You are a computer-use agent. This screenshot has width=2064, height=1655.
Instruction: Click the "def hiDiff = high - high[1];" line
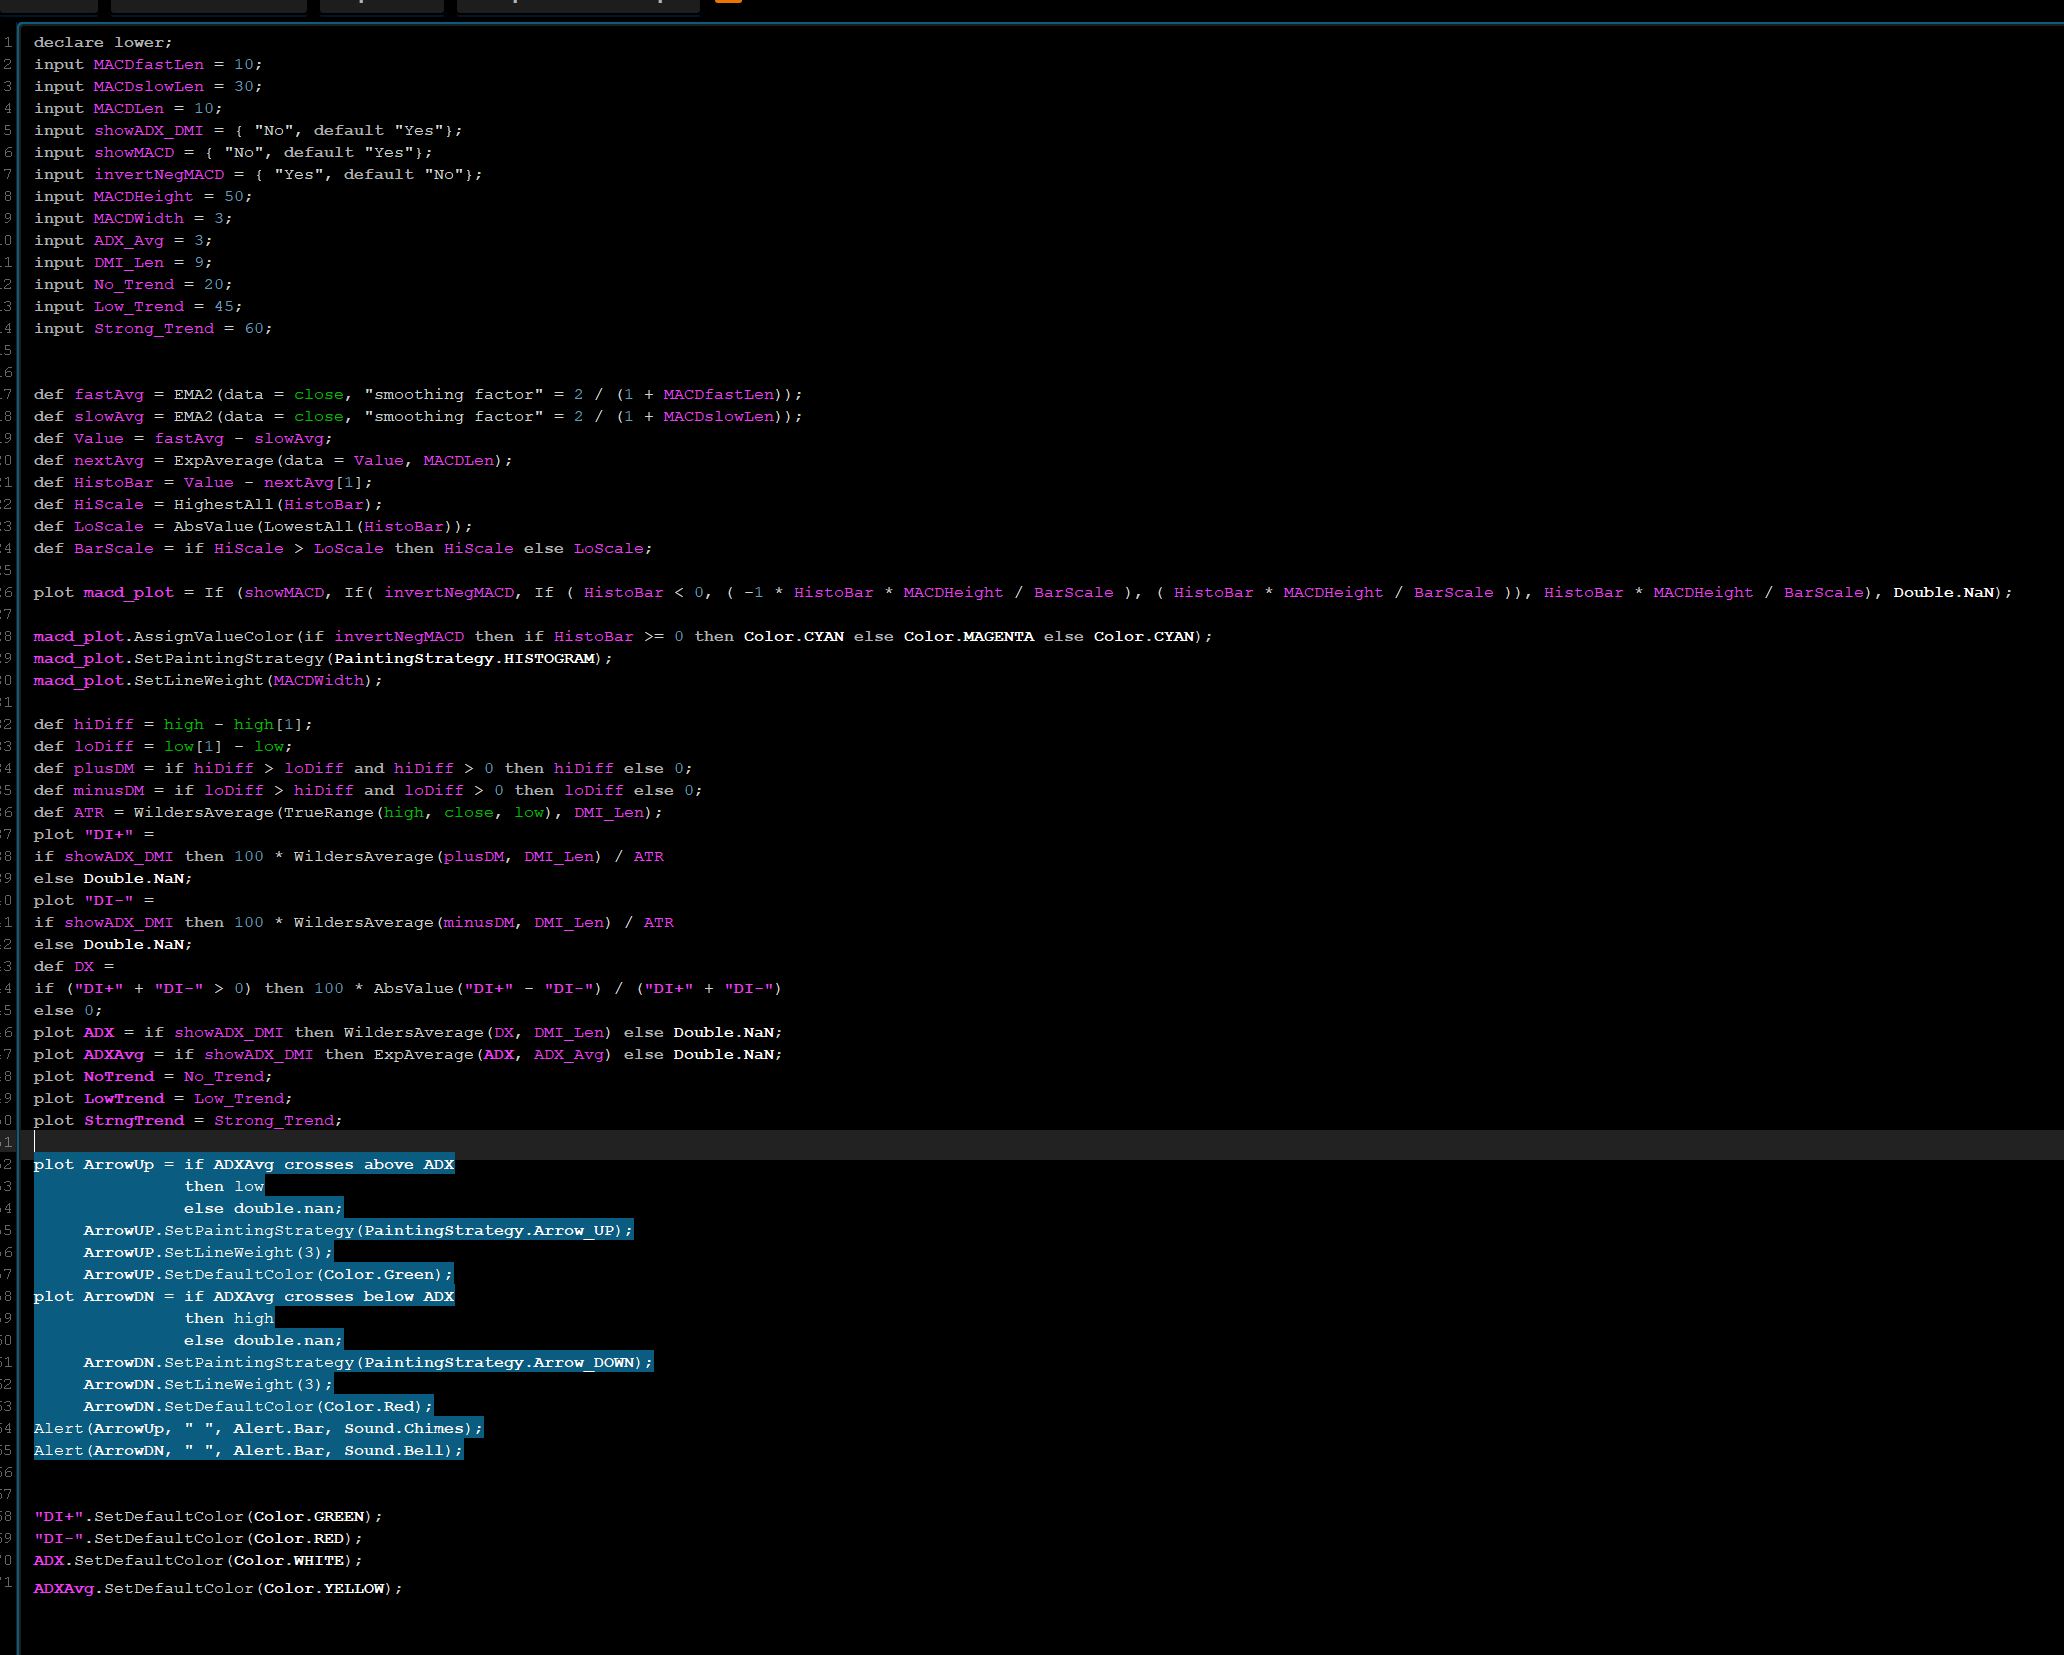tap(173, 724)
